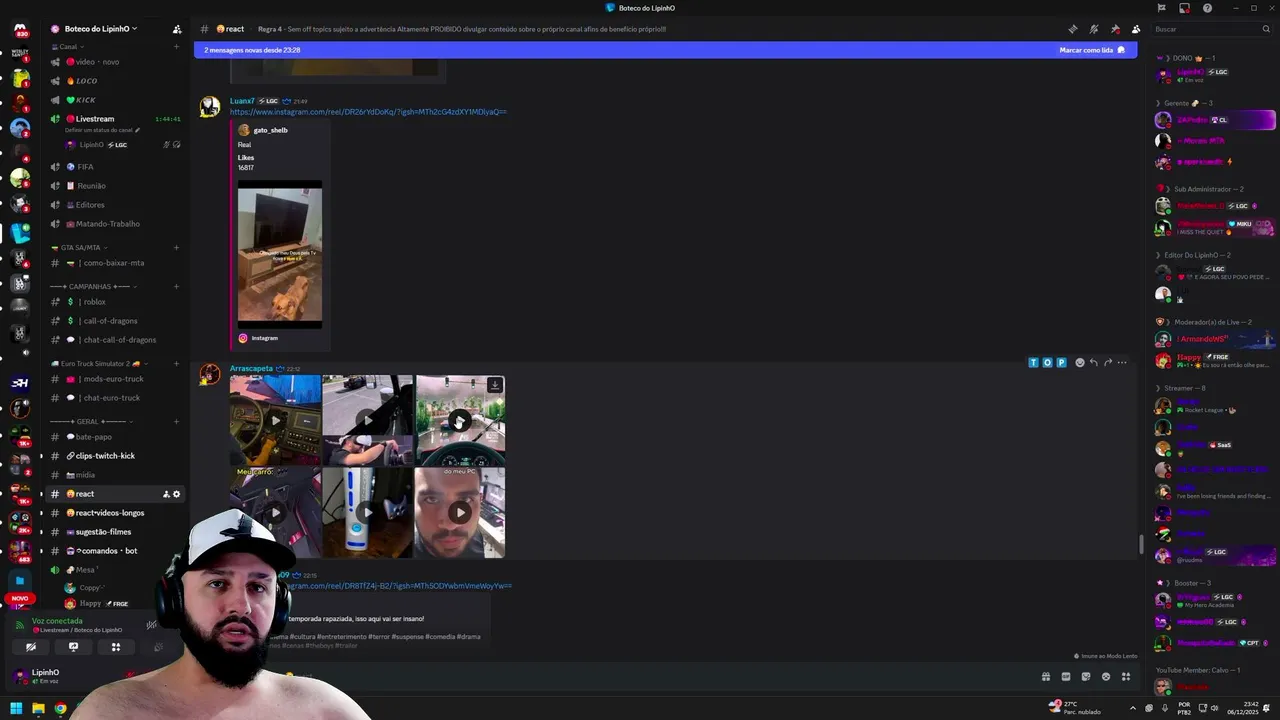Open the Threads icon in channel header
Image resolution: width=1280 pixels, height=720 pixels.
(x=1073, y=29)
